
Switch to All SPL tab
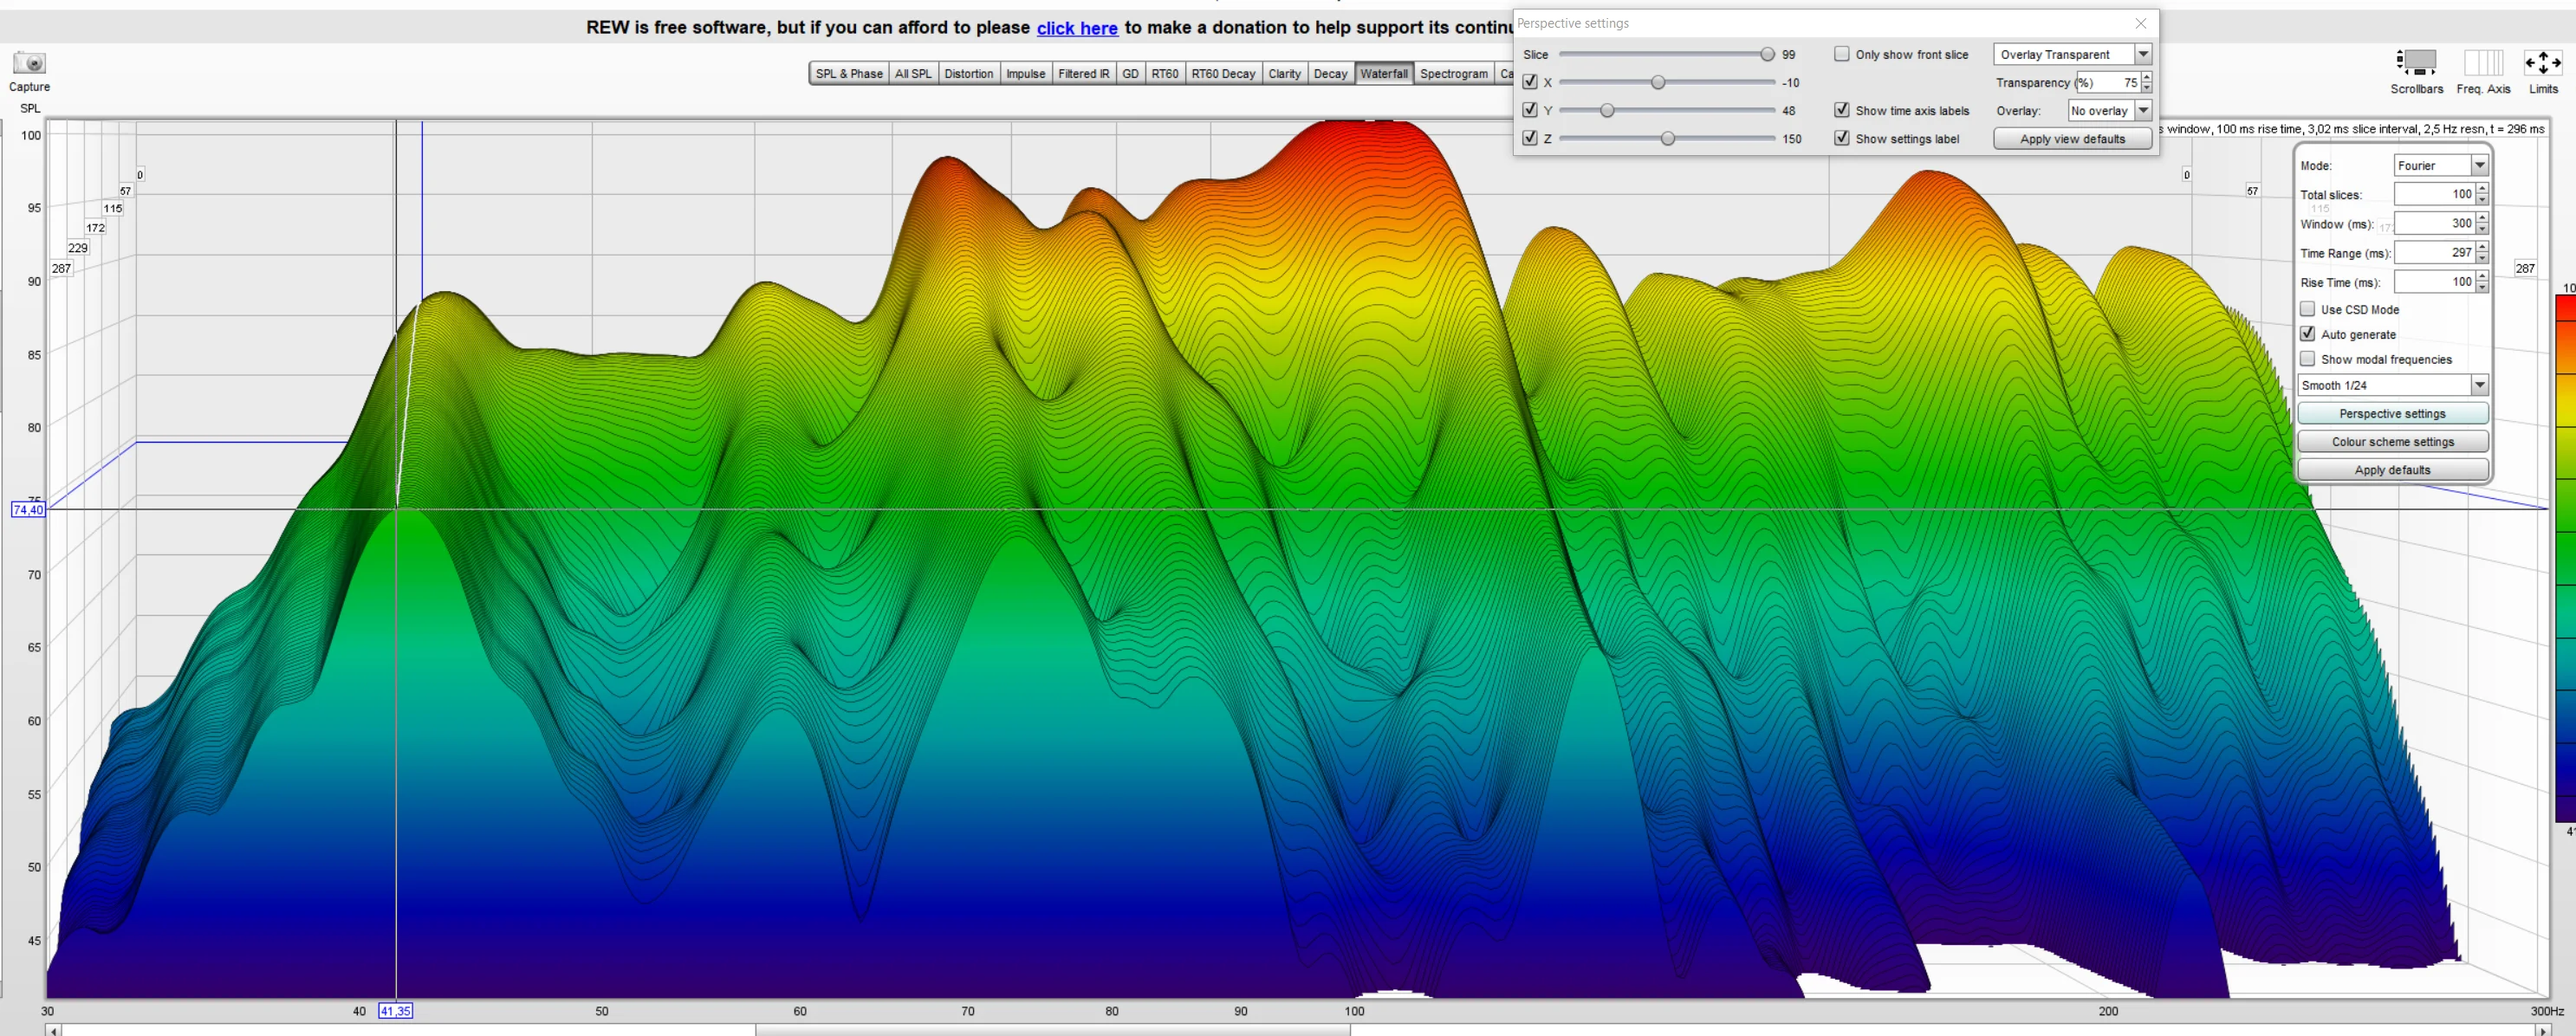pos(913,73)
